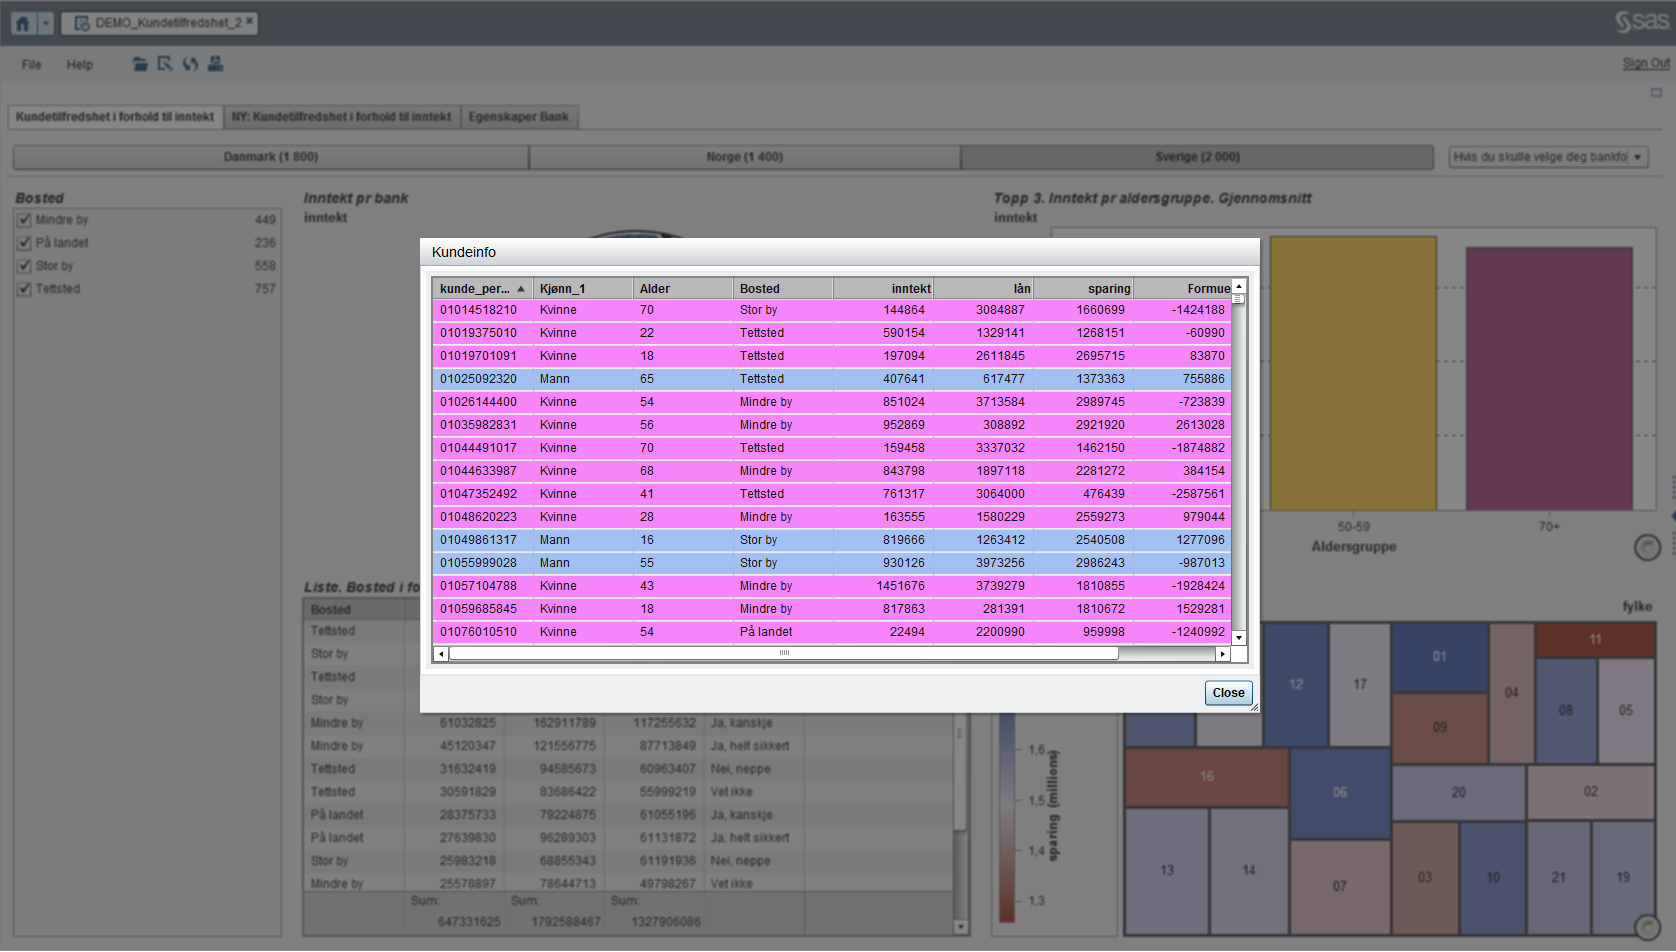
Task: Click the Kundeinfo table scroll up arrow
Action: (1239, 286)
